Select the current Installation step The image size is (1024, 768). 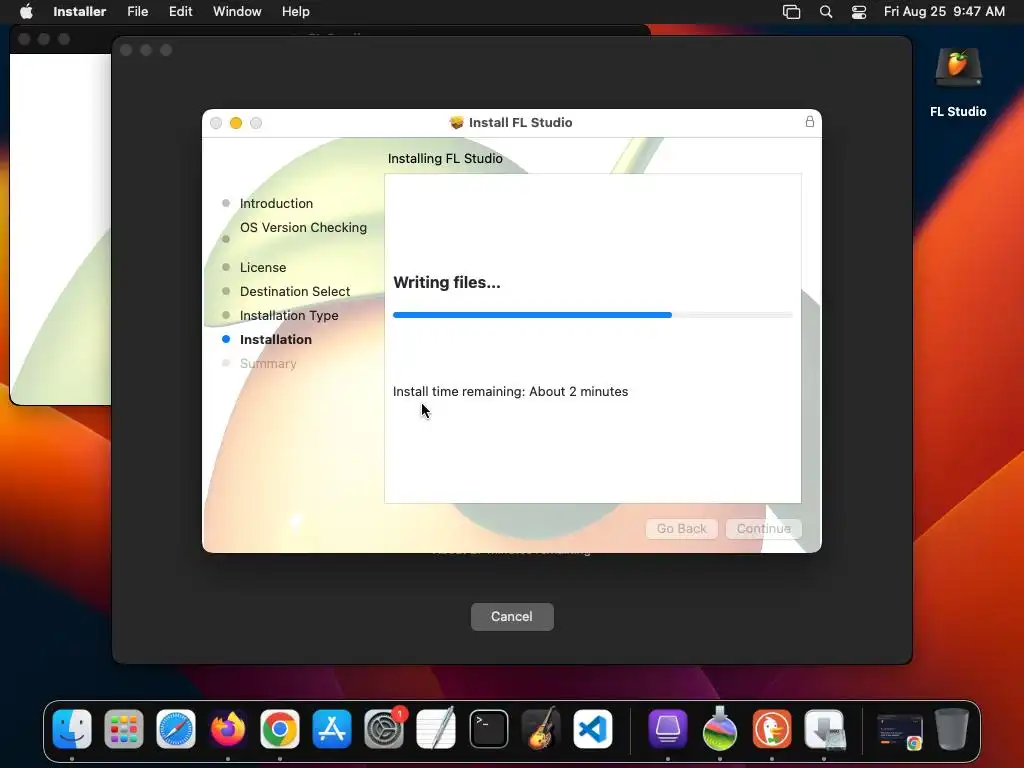(276, 340)
